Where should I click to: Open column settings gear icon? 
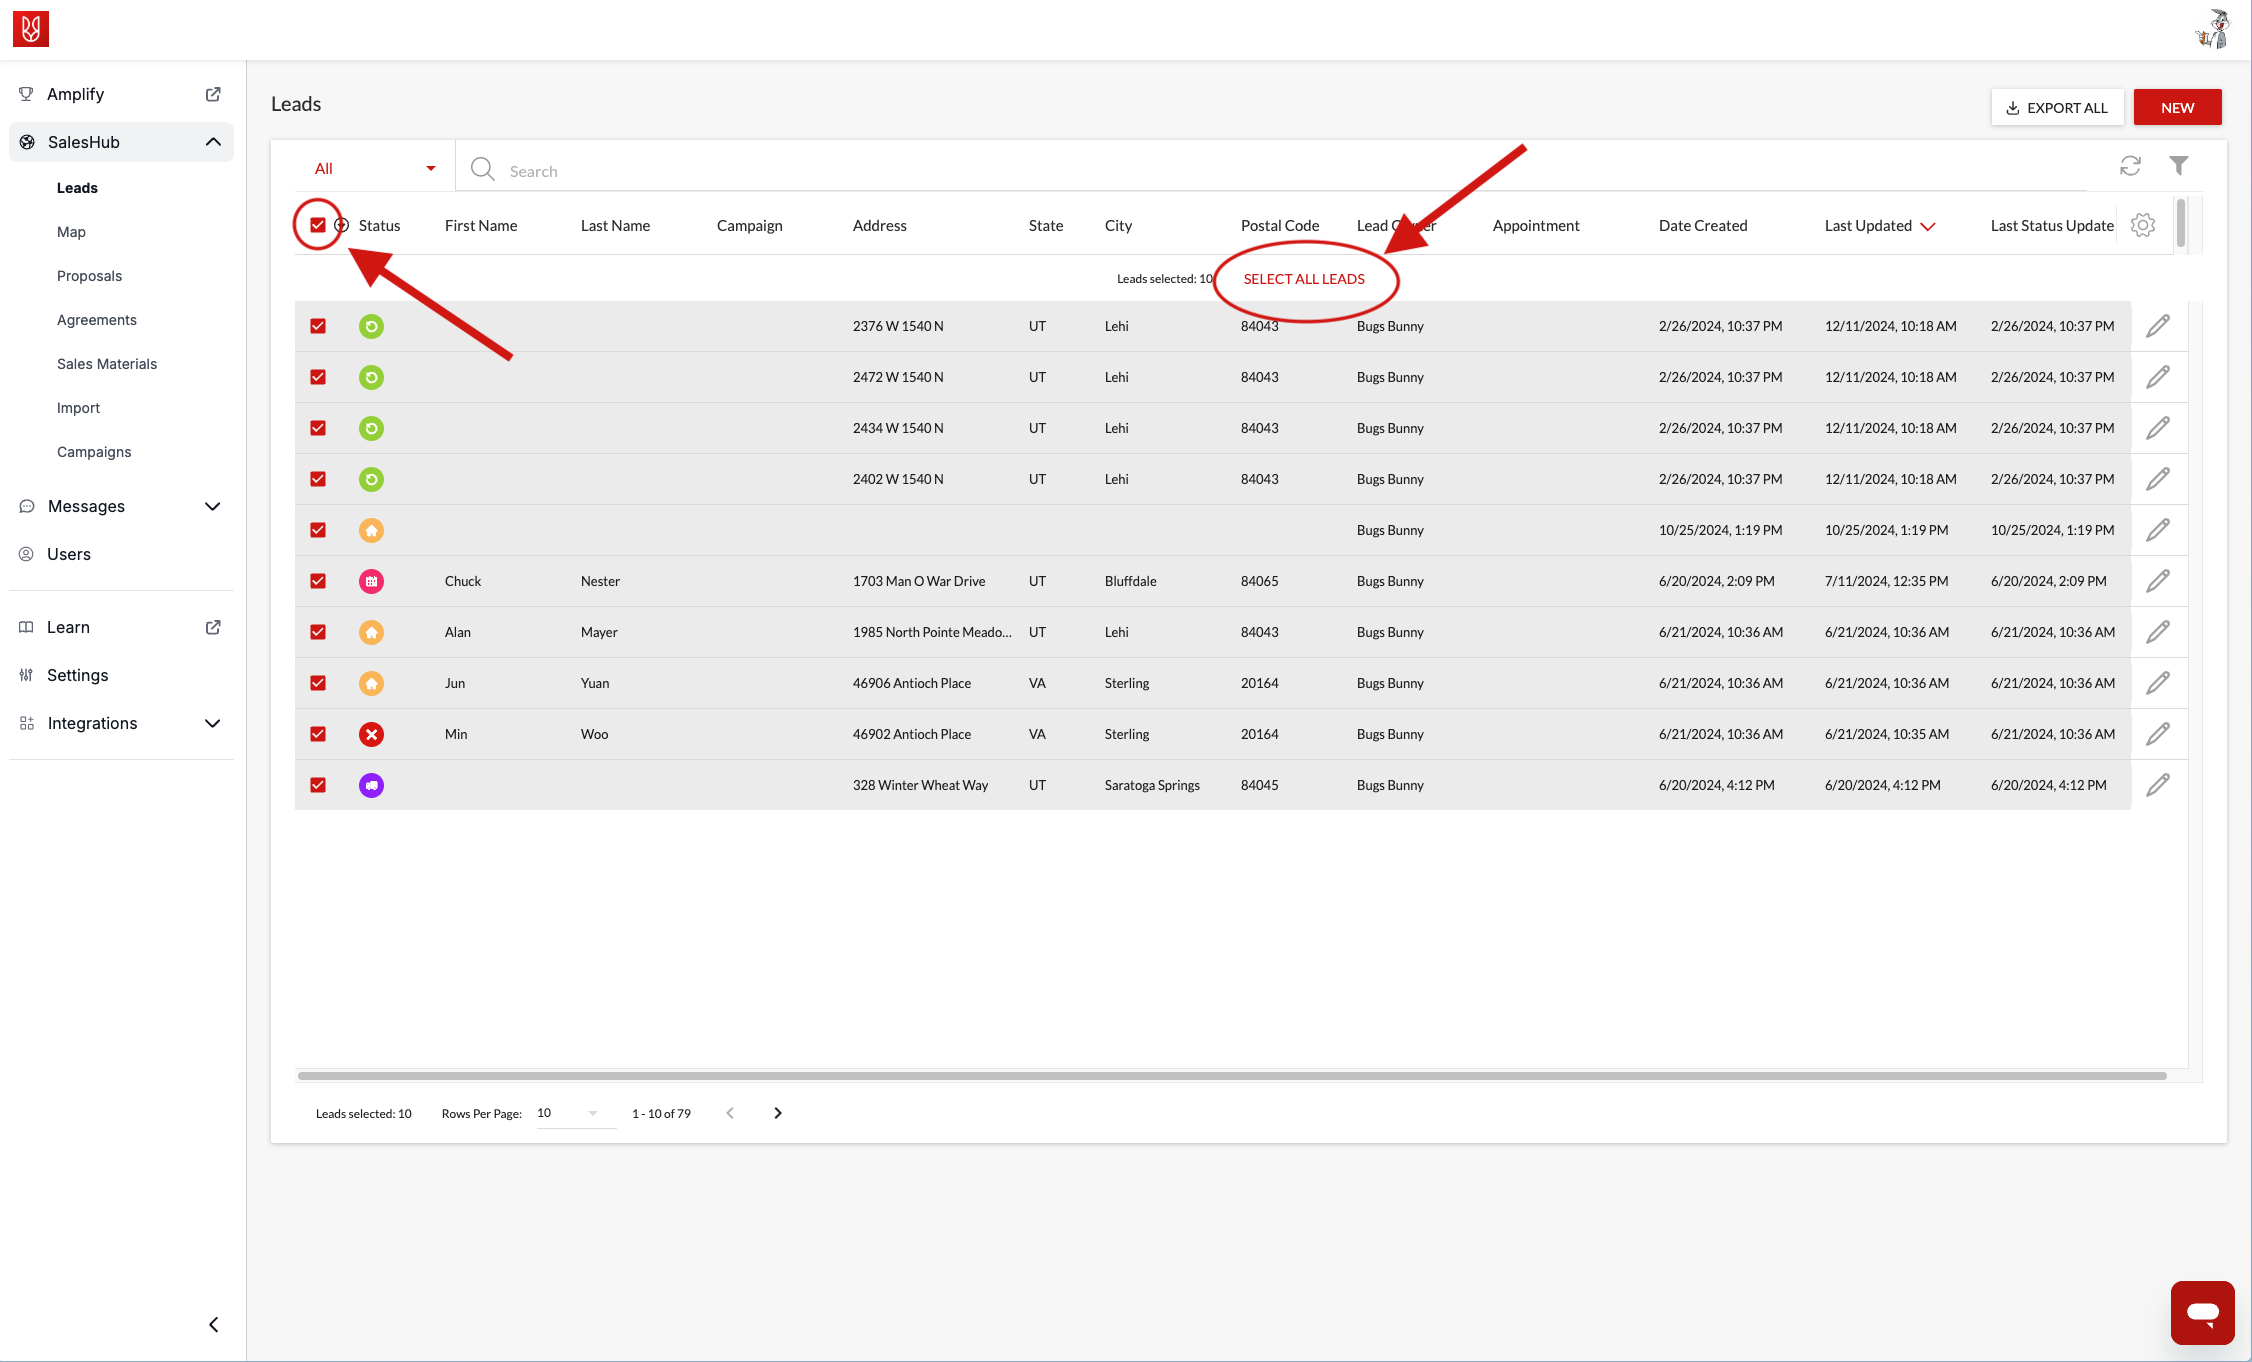pyautogui.click(x=2142, y=225)
